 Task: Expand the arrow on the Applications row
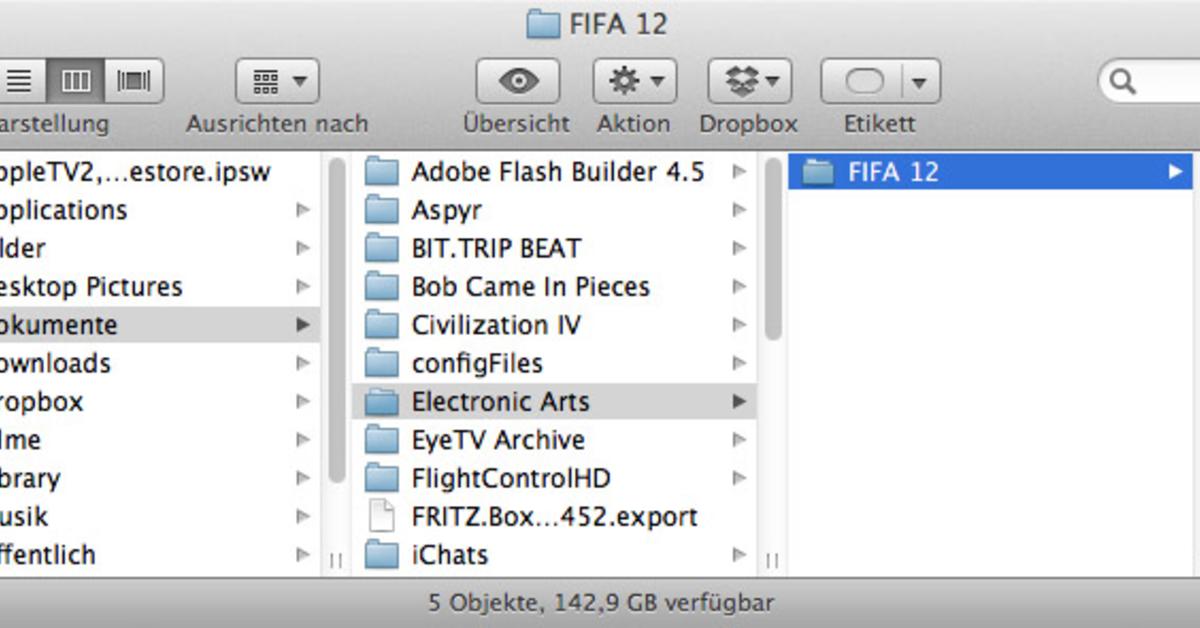click(x=302, y=210)
